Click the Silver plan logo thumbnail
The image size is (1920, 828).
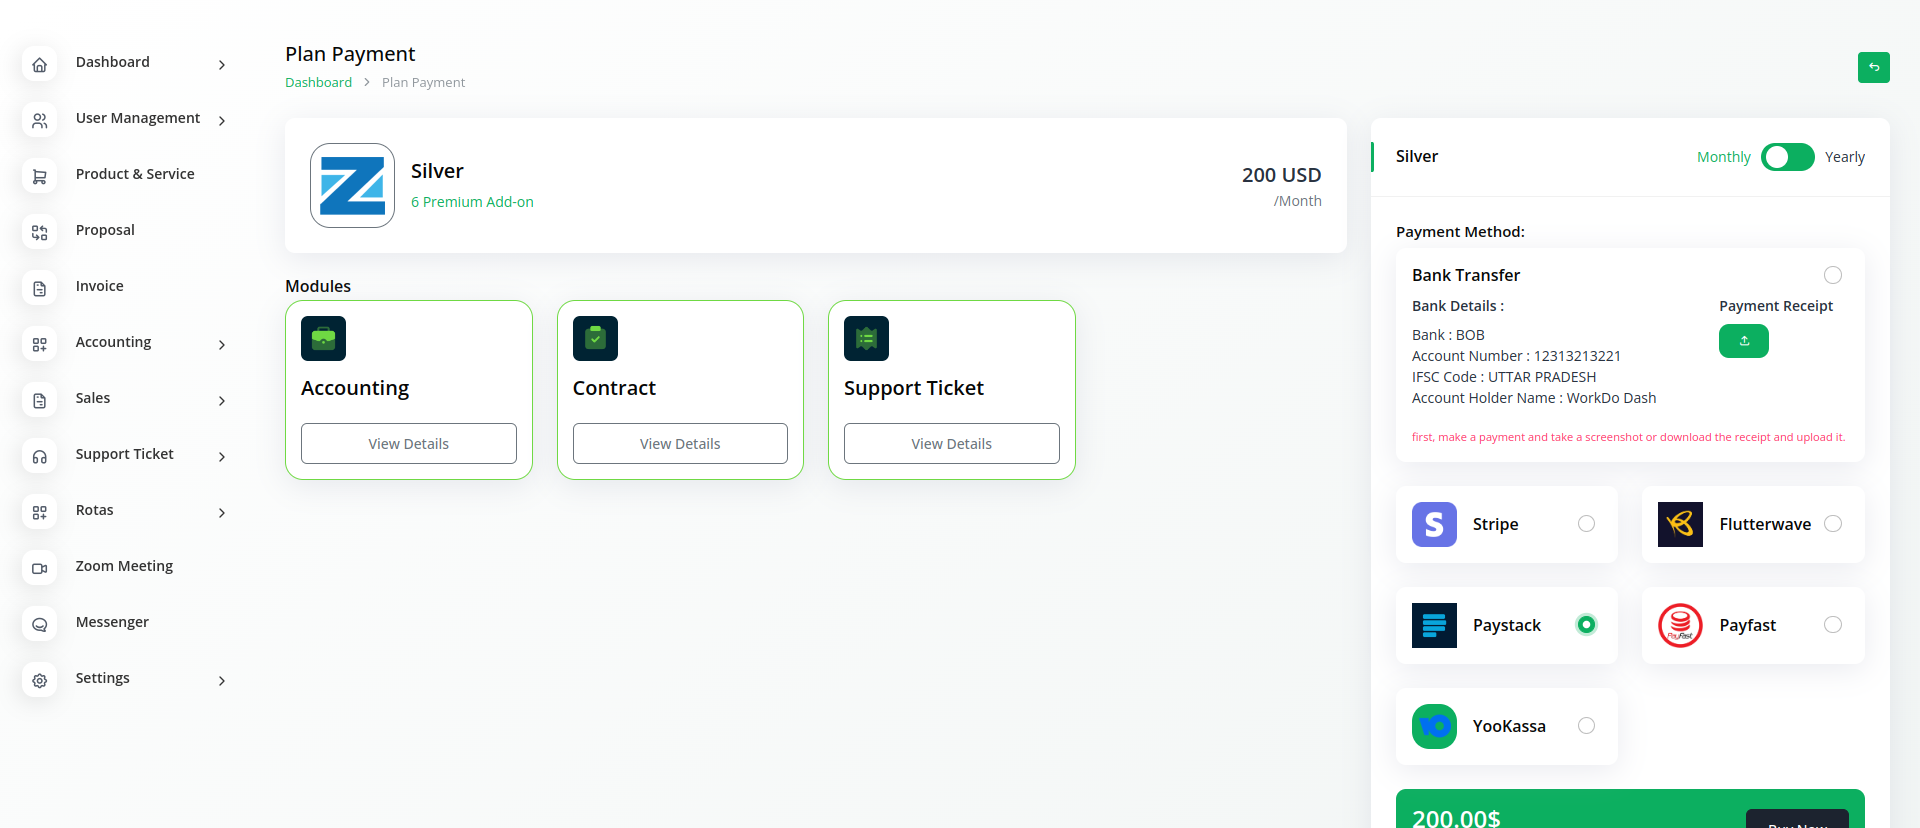[352, 185]
